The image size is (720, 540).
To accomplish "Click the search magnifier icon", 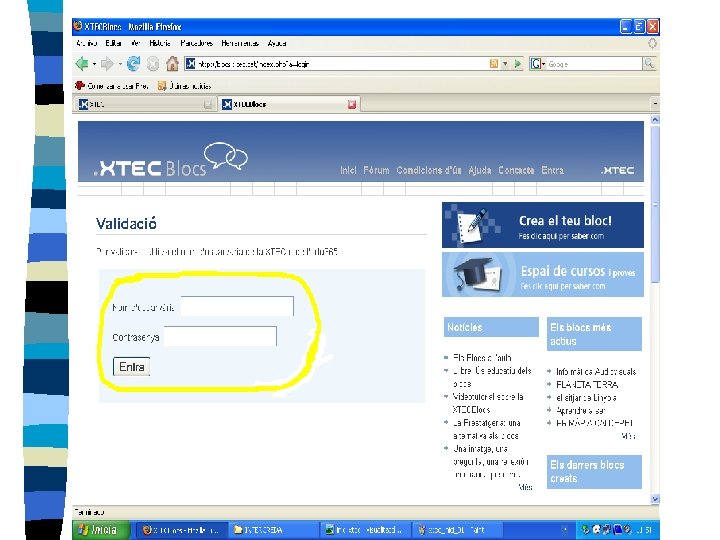I will [x=649, y=64].
